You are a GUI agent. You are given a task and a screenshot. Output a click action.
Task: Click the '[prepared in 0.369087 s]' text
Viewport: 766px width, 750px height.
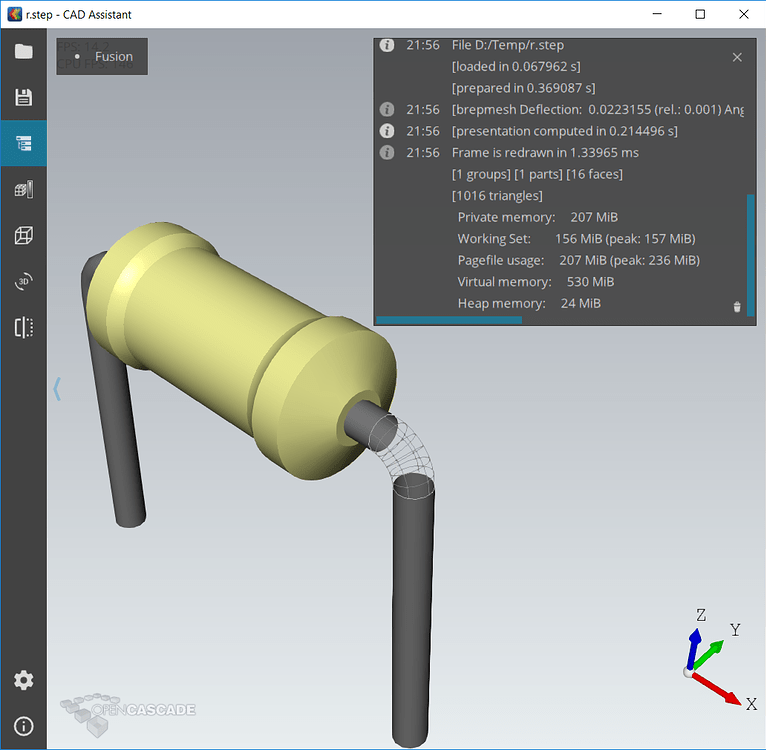(x=523, y=88)
